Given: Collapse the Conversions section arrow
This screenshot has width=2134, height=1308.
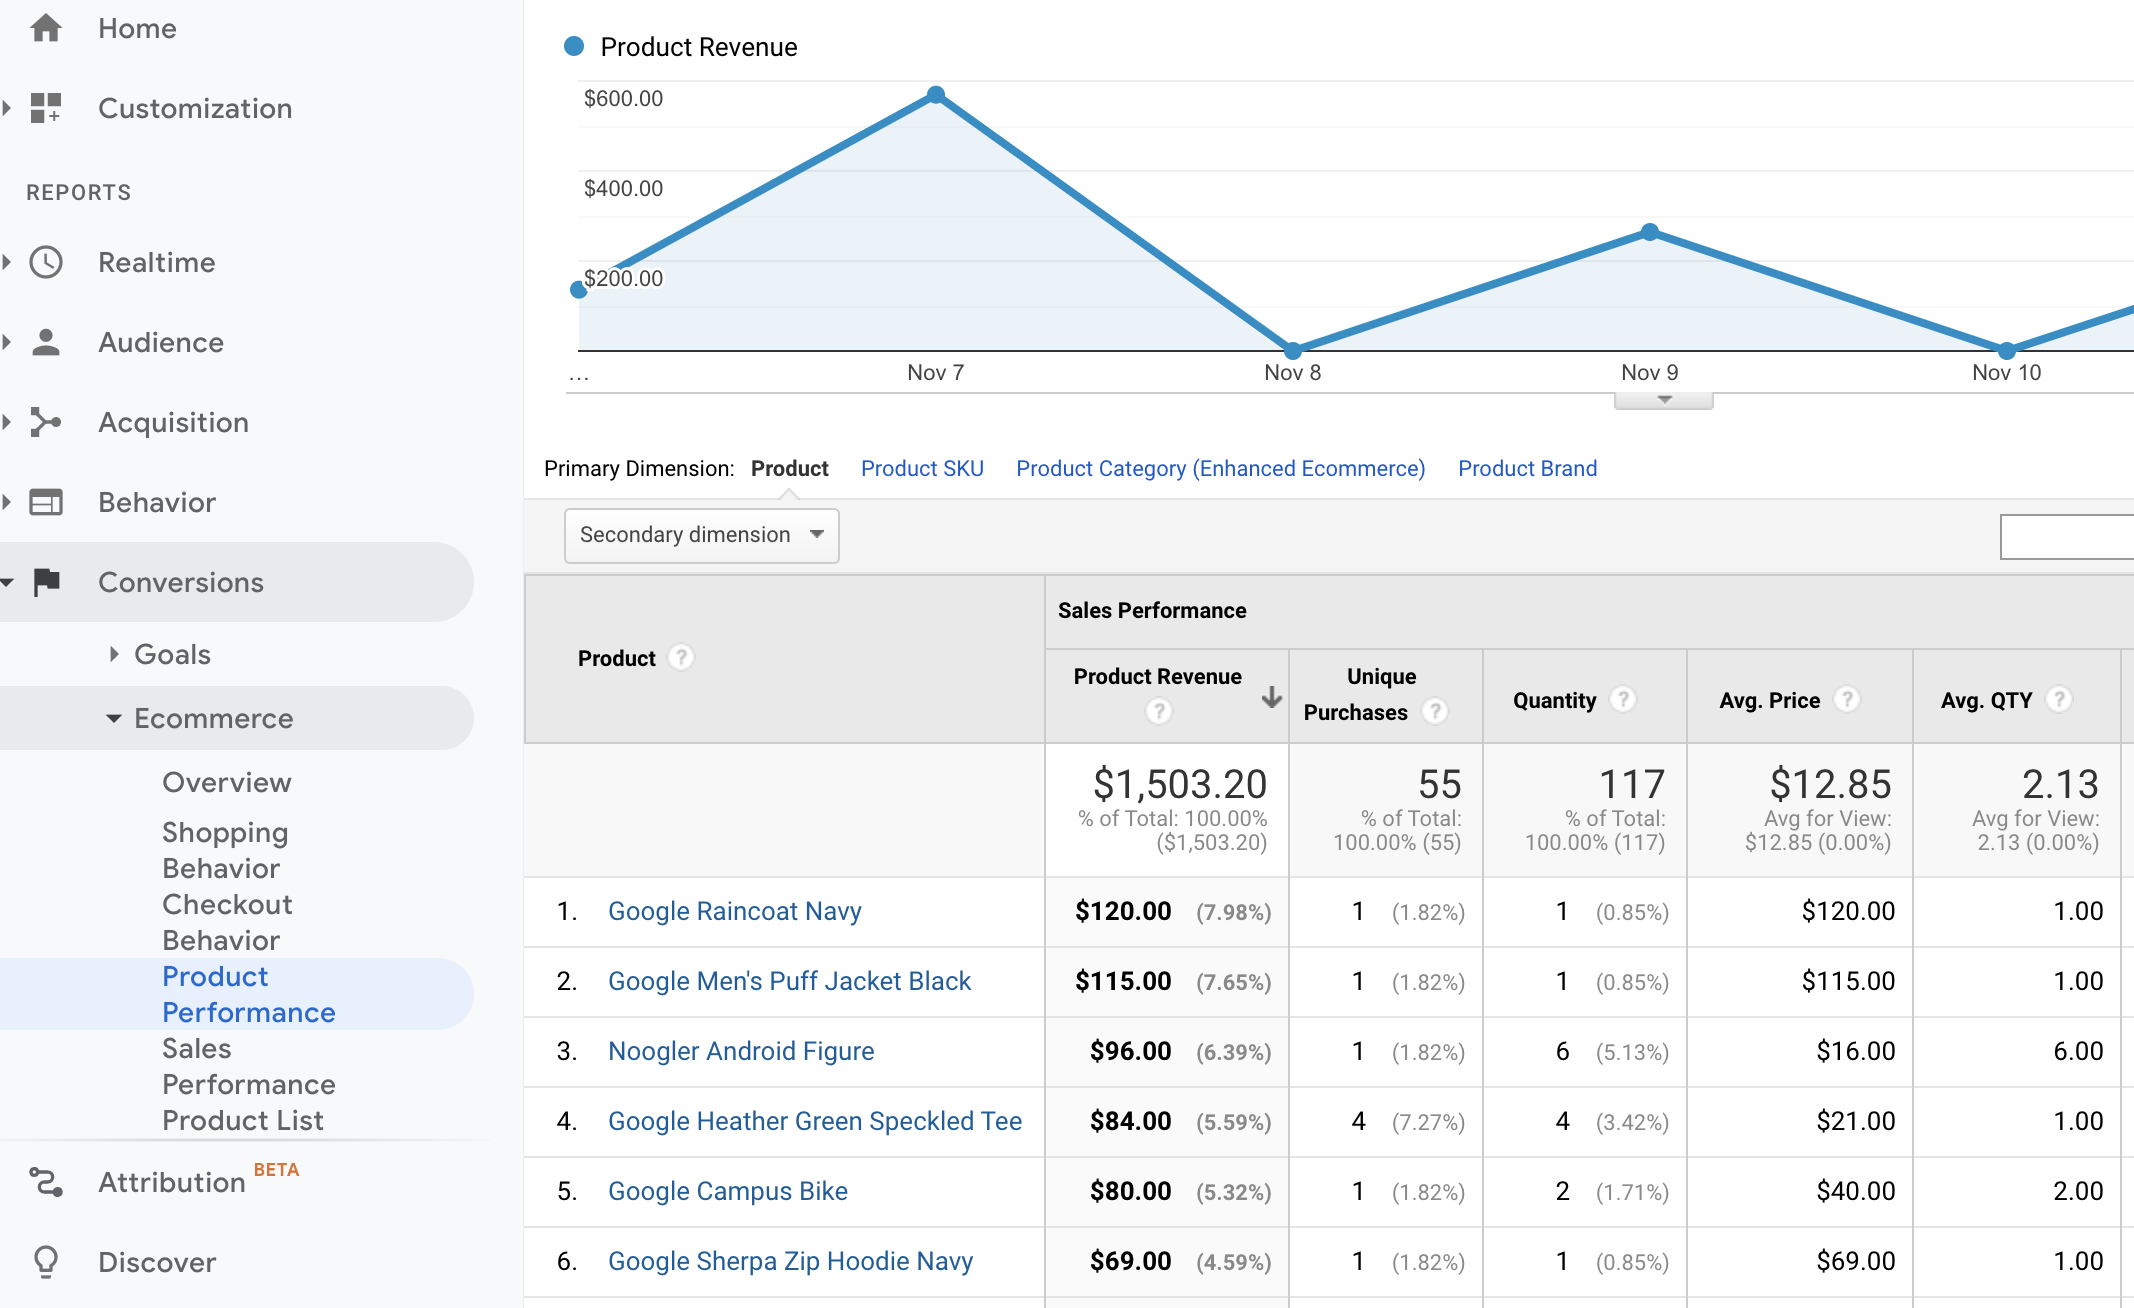Looking at the screenshot, I should click(7, 582).
